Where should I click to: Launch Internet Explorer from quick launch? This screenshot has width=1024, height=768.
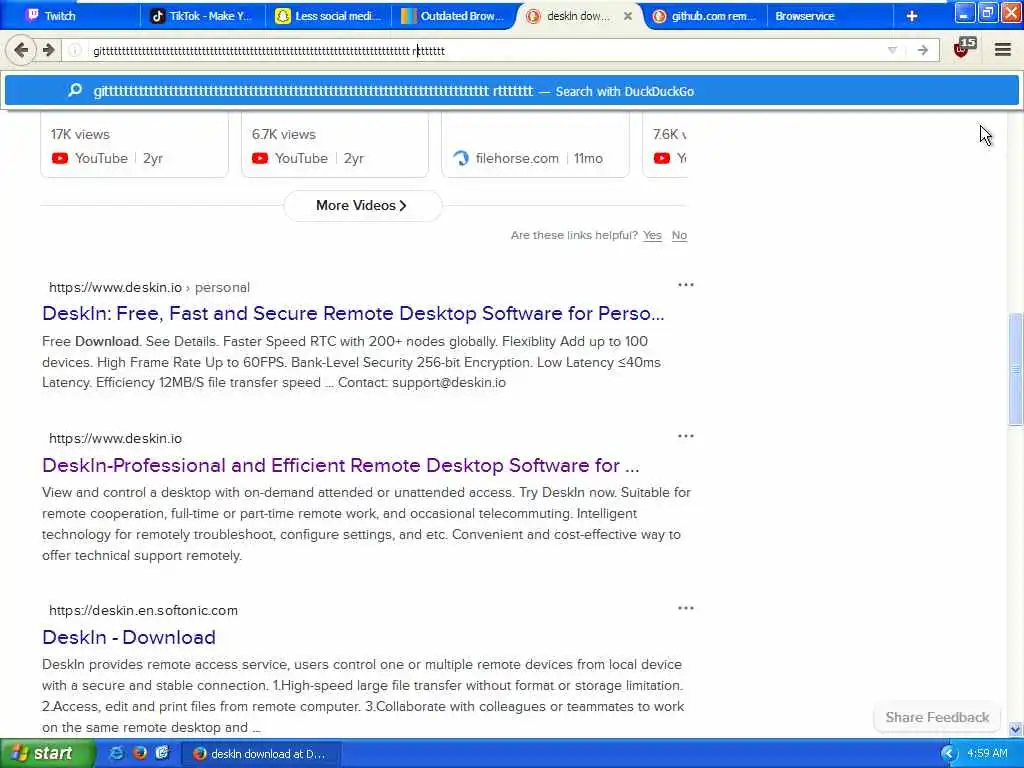[x=117, y=754]
